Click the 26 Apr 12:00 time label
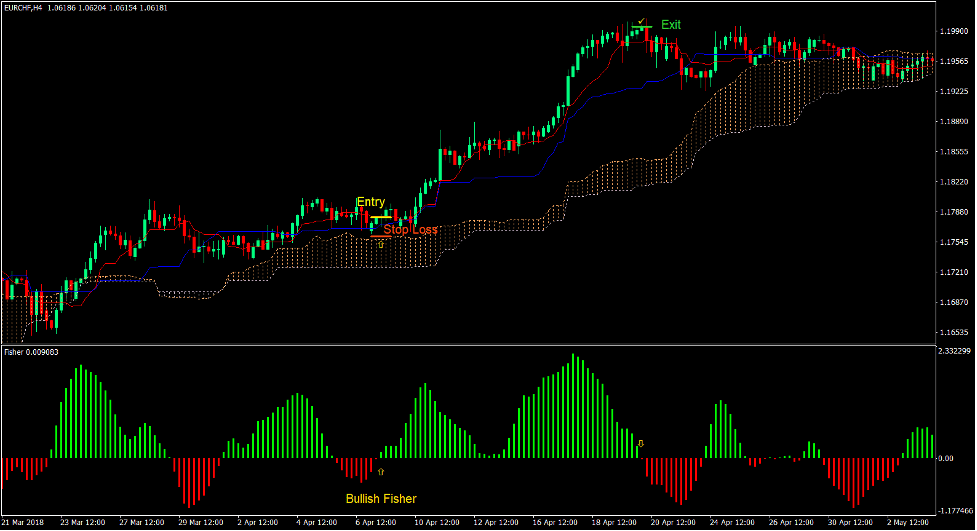Screen dimensions: 977x531 tap(791, 522)
